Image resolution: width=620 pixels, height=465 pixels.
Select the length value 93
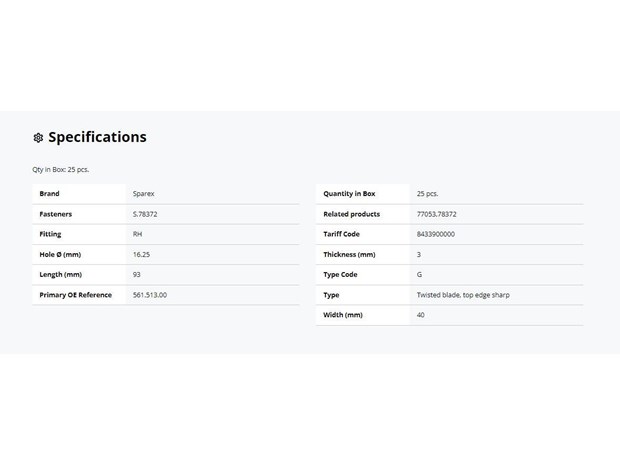coord(136,274)
